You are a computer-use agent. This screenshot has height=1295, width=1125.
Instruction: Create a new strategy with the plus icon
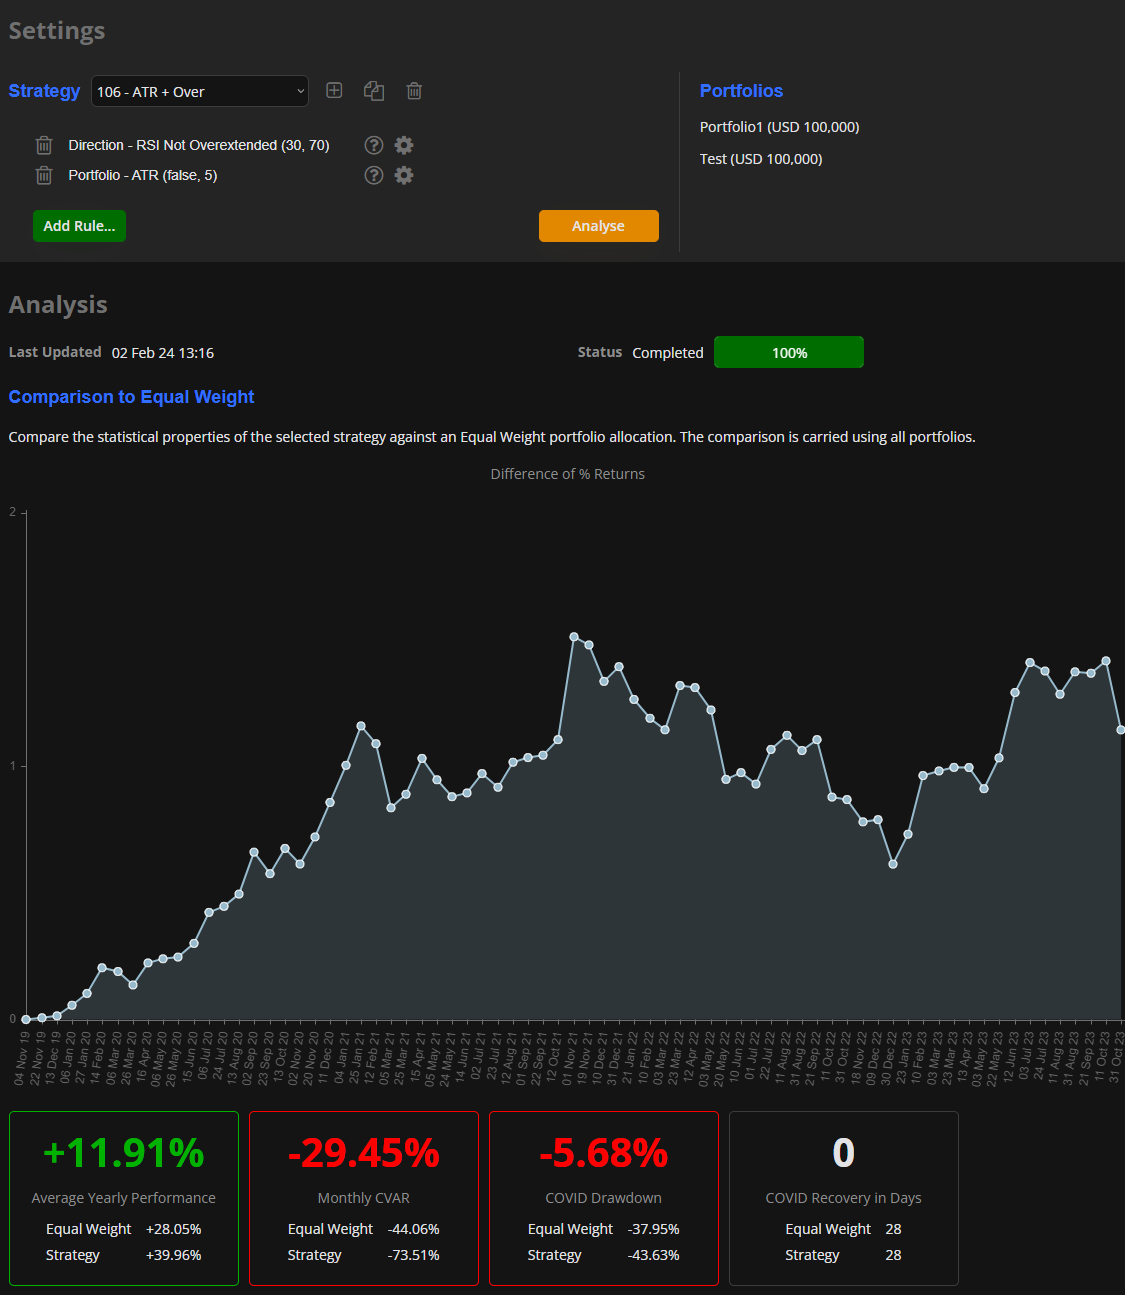click(x=334, y=91)
